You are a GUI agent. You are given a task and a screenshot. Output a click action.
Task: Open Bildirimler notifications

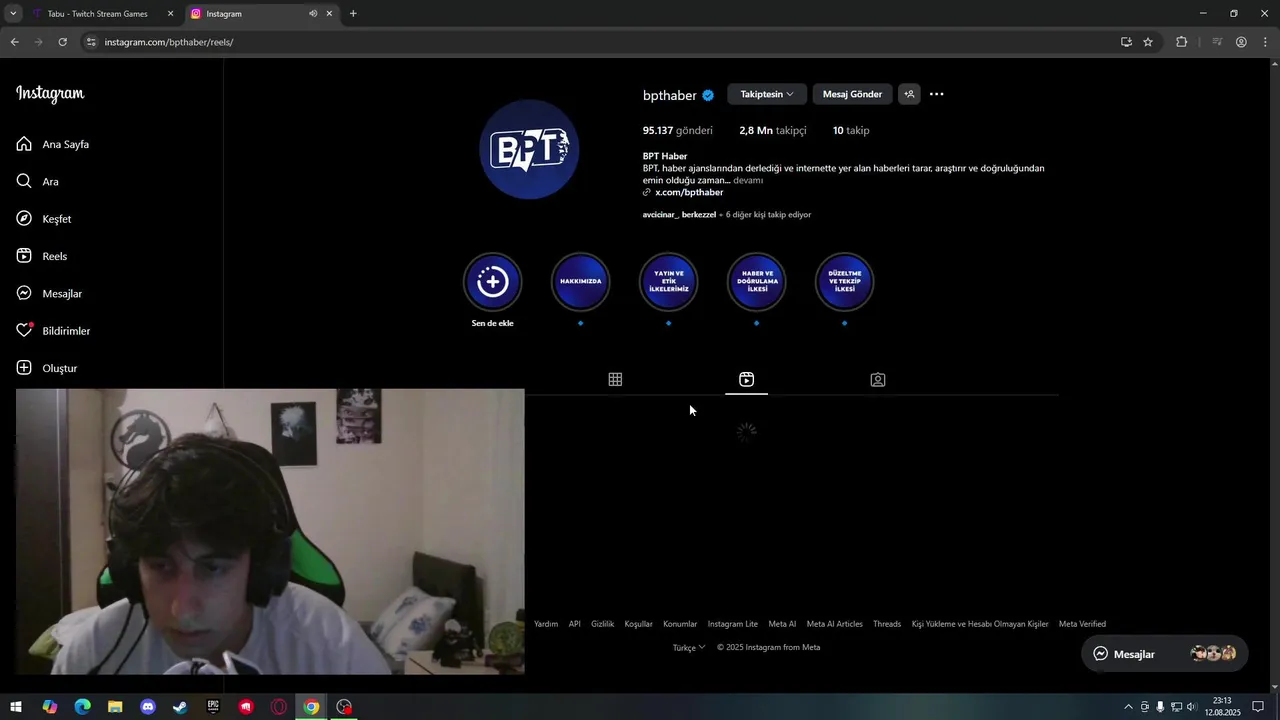pos(54,331)
